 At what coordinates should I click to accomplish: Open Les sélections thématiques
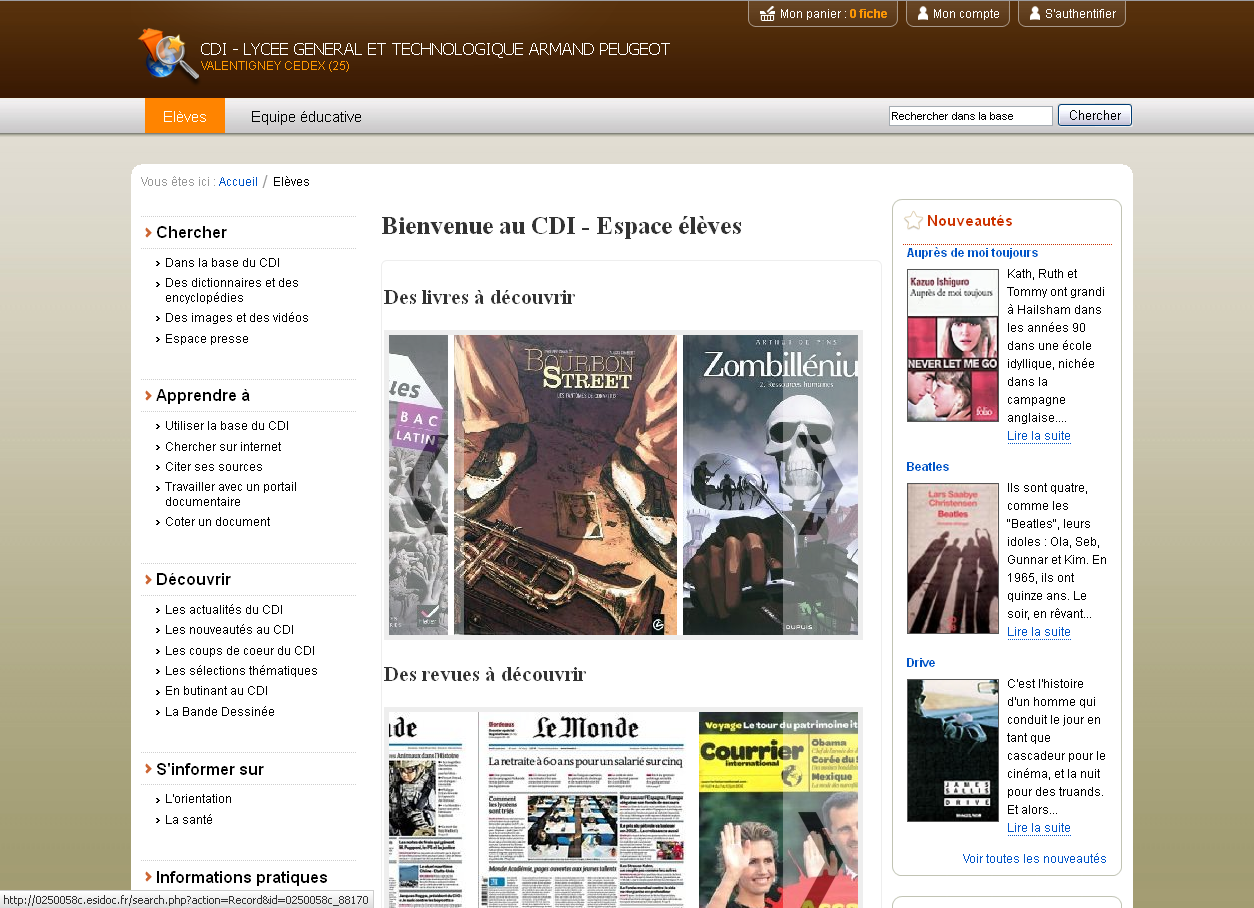click(241, 671)
